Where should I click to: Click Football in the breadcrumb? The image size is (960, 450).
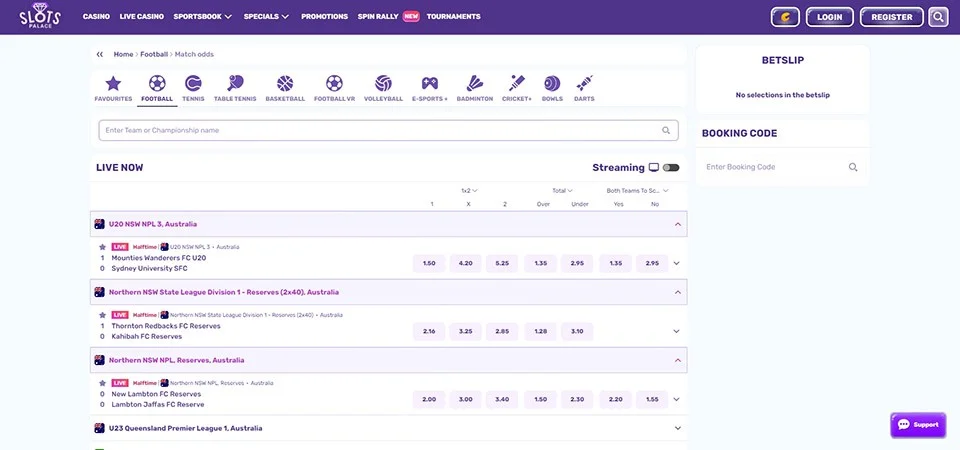click(x=154, y=54)
